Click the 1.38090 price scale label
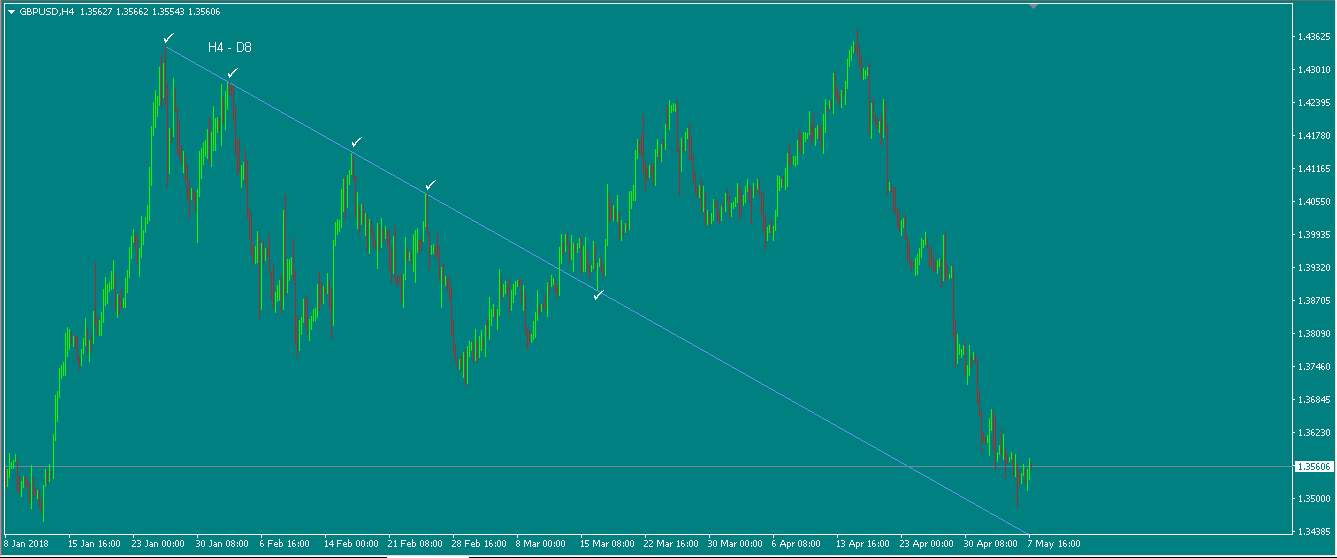 point(1313,334)
